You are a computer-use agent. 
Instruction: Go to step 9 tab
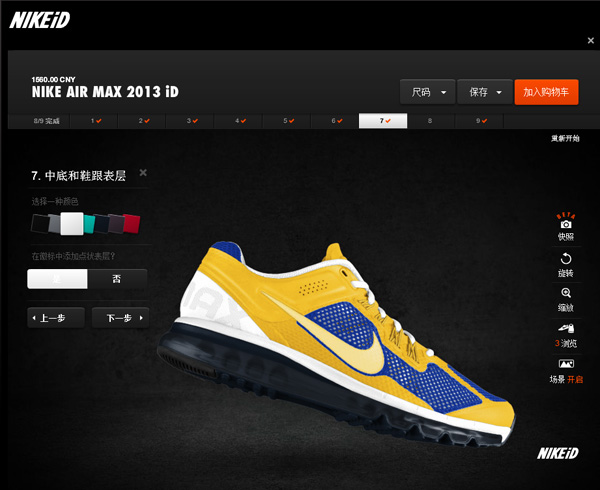point(479,121)
